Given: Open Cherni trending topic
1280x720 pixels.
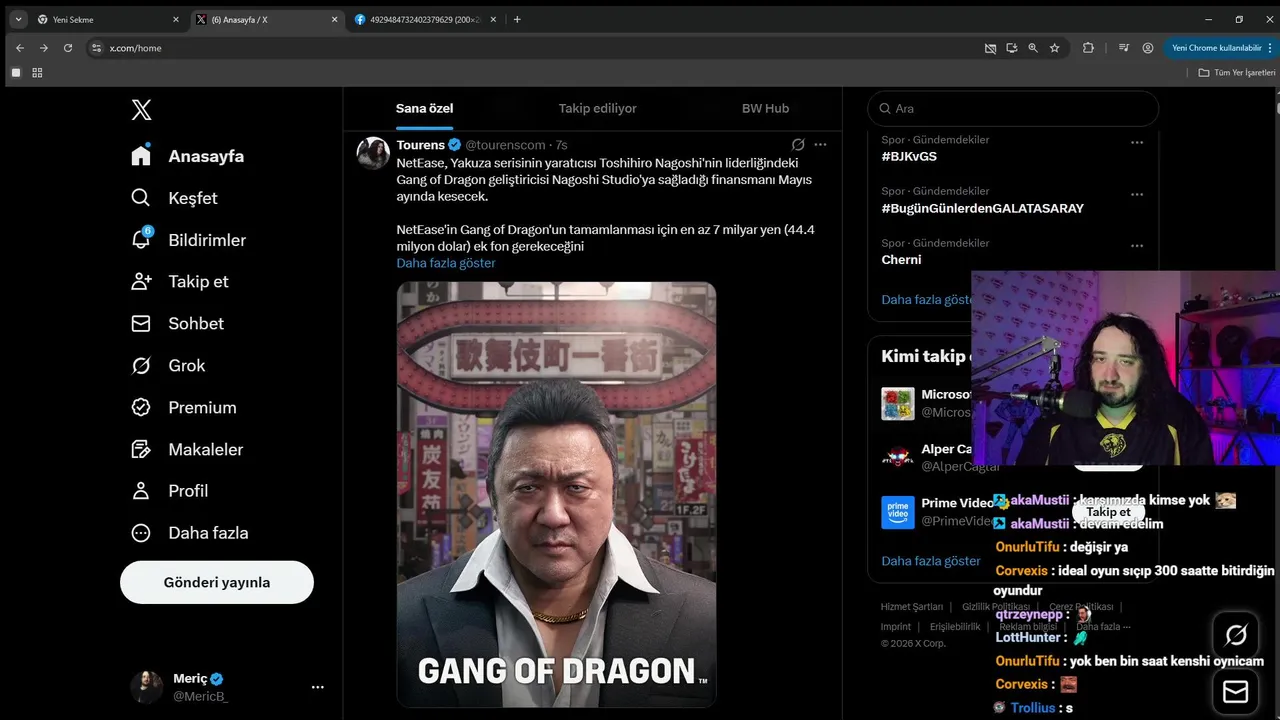Looking at the screenshot, I should coord(901,260).
